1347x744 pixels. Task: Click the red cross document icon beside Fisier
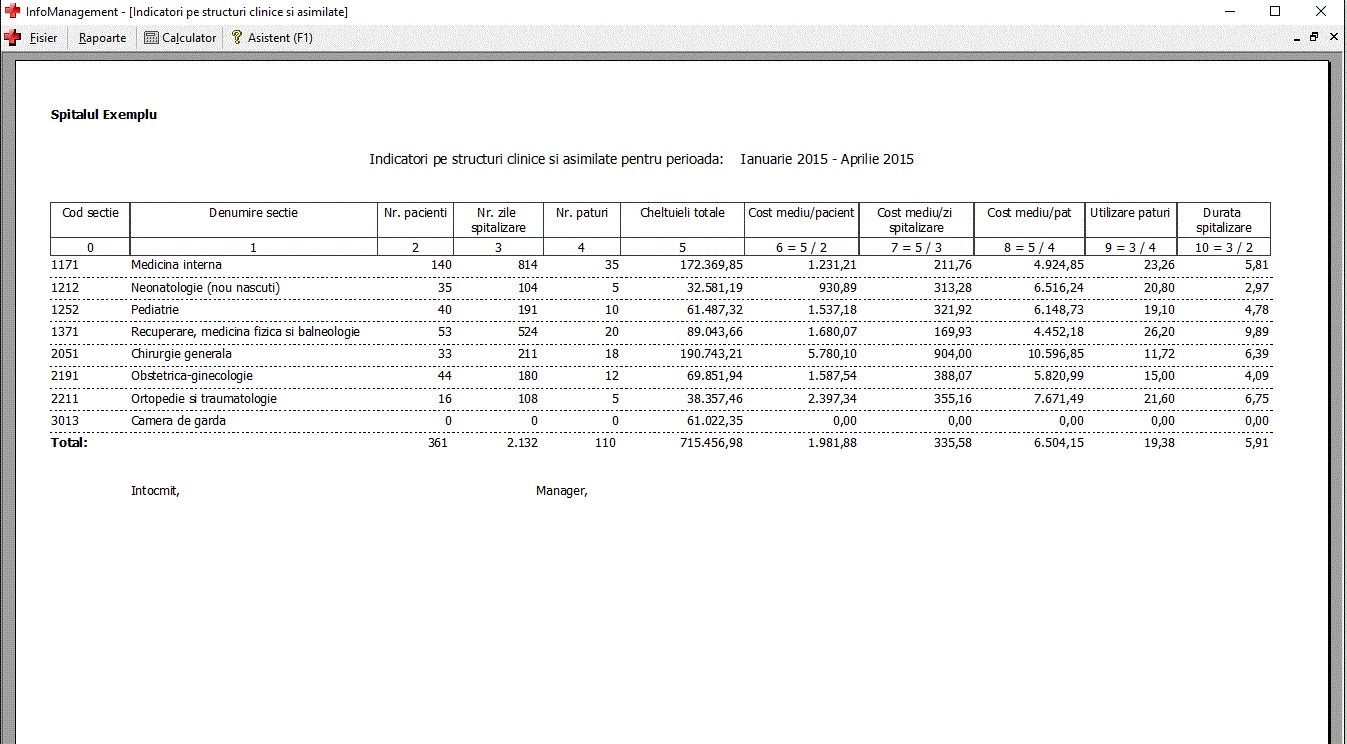pyautogui.click(x=13, y=38)
